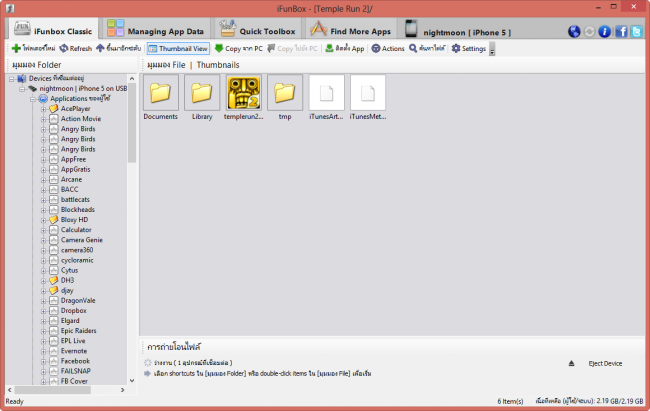Collapse the nightmoon iPhone 5 on USB node

tap(22, 89)
